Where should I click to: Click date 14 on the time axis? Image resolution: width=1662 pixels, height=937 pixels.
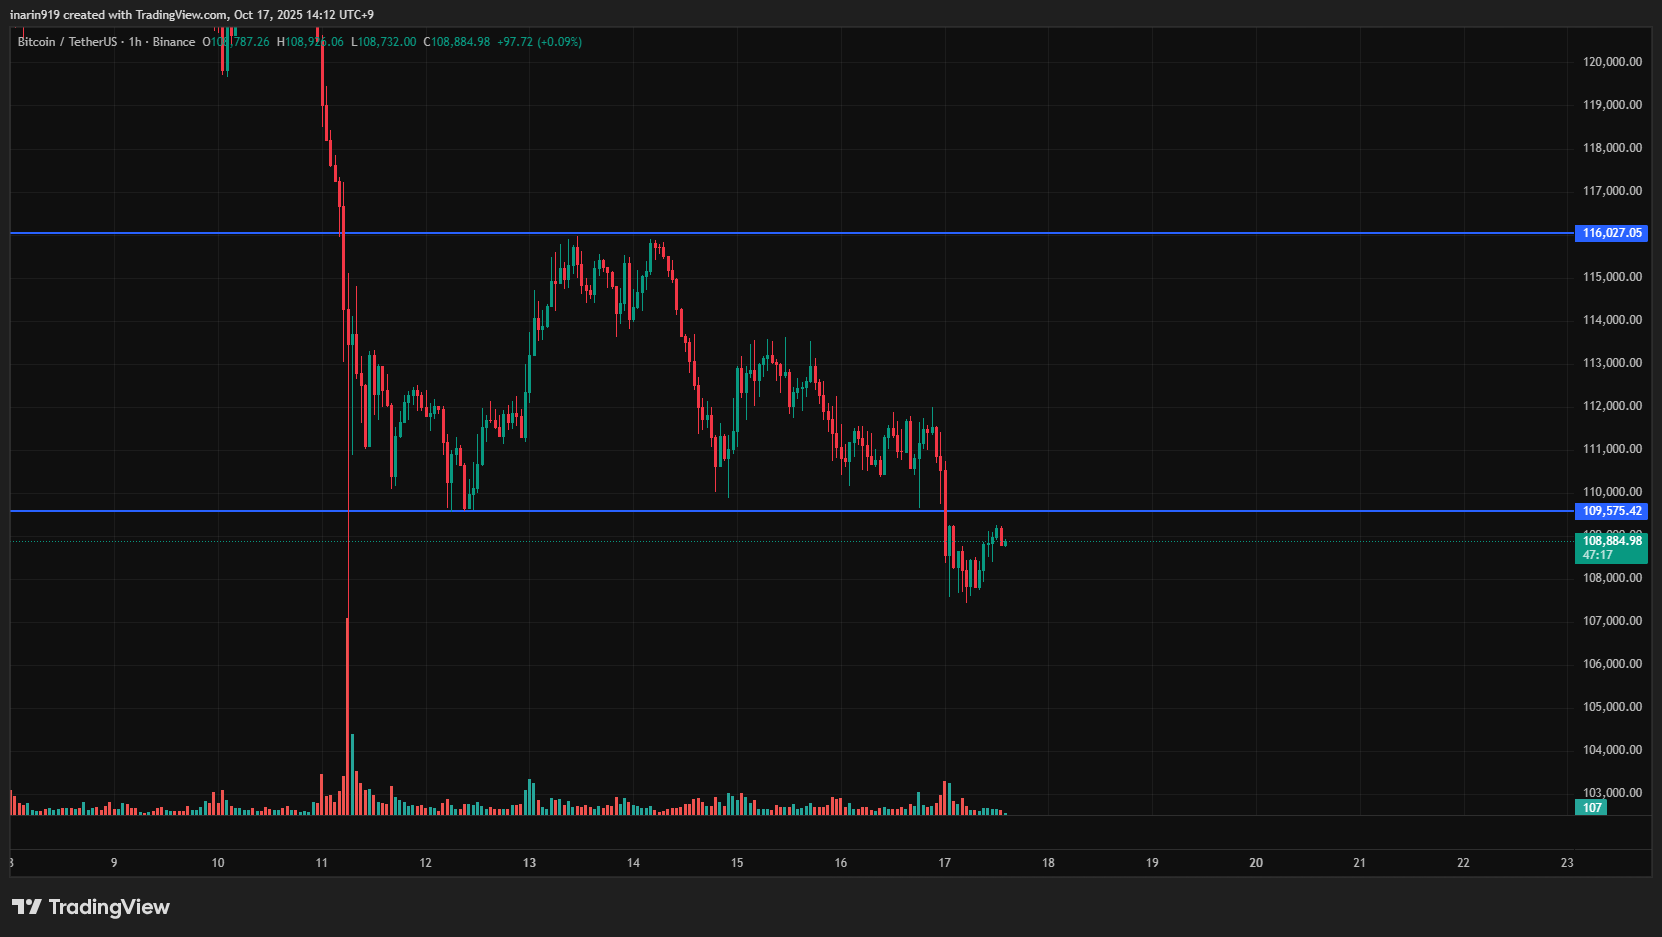[633, 863]
